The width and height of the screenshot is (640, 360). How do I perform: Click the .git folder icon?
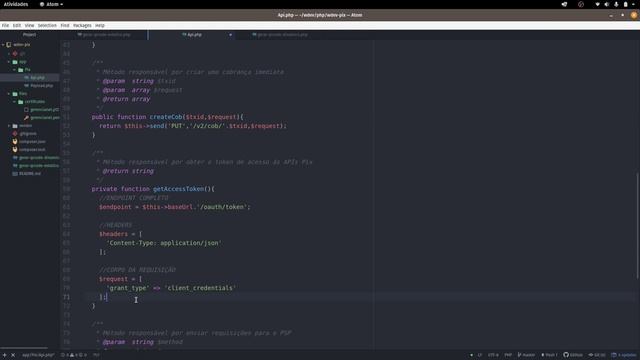[x=15, y=53]
